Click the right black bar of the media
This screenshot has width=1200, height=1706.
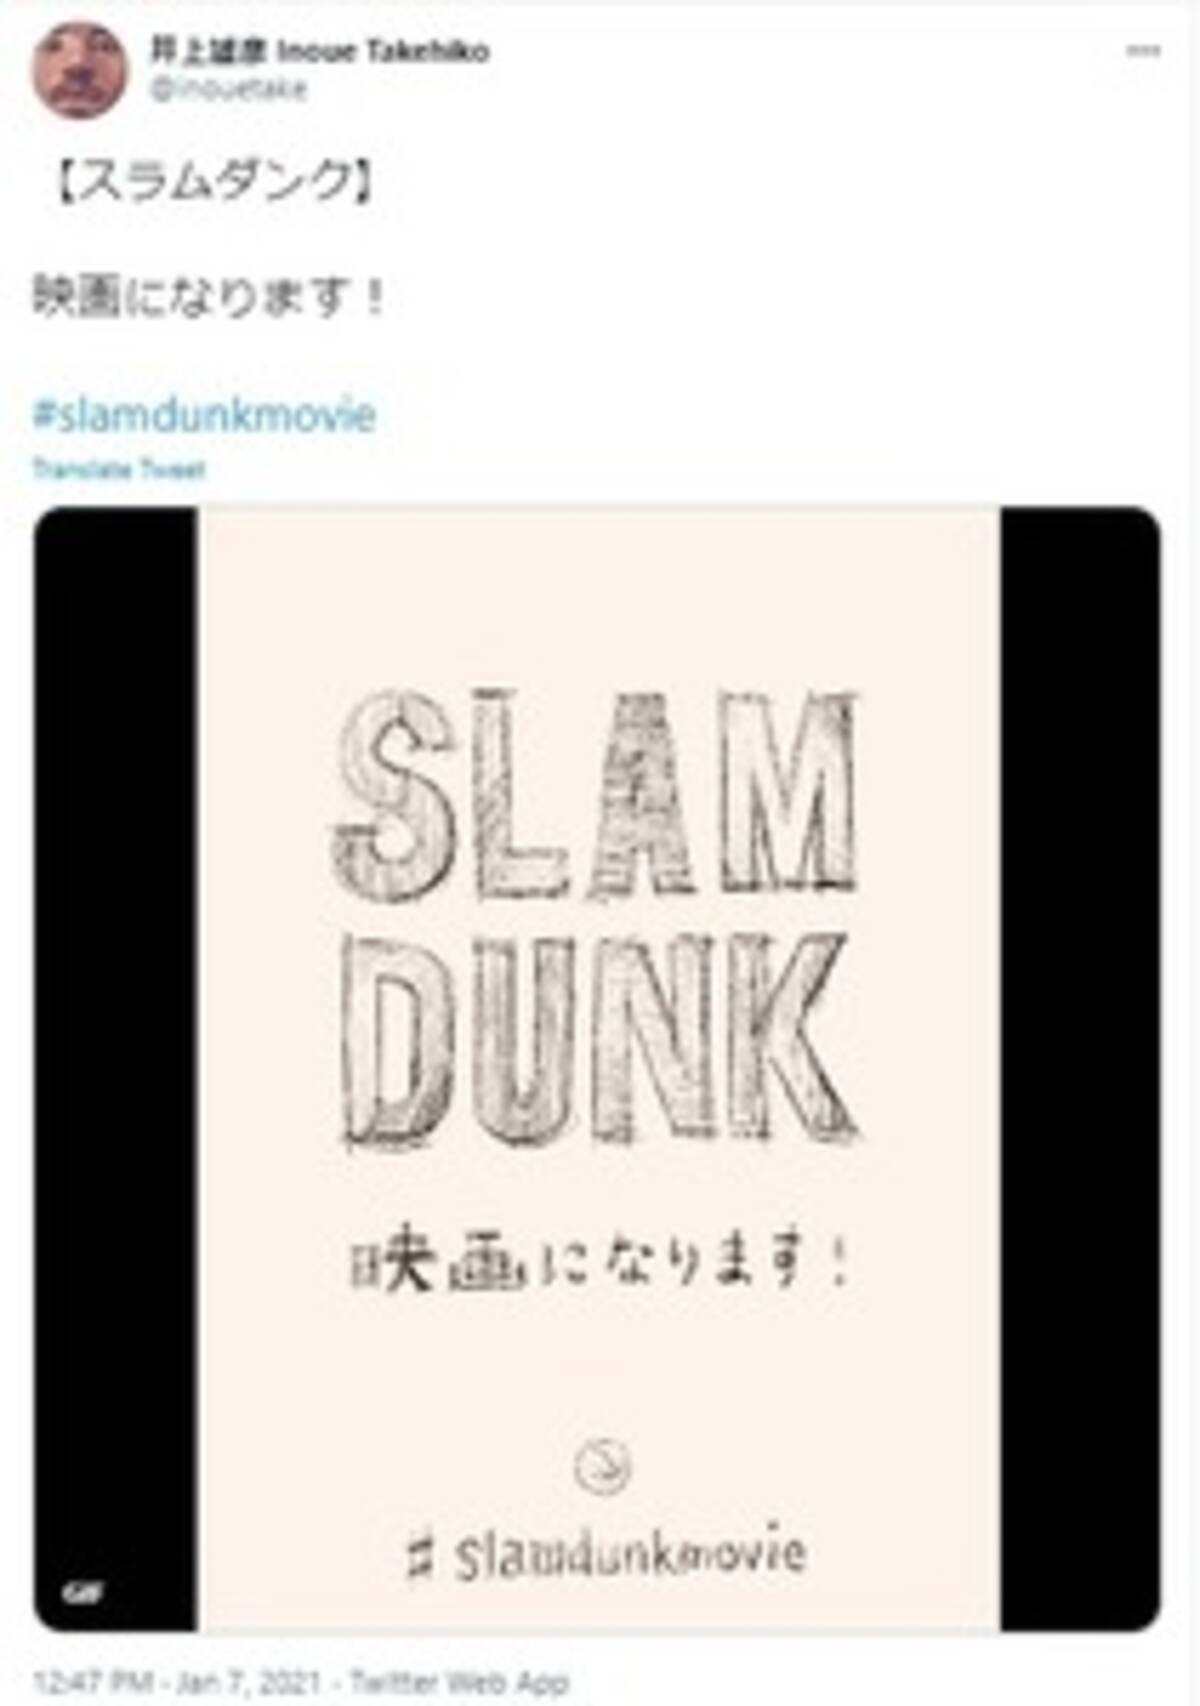pos(1081,1070)
